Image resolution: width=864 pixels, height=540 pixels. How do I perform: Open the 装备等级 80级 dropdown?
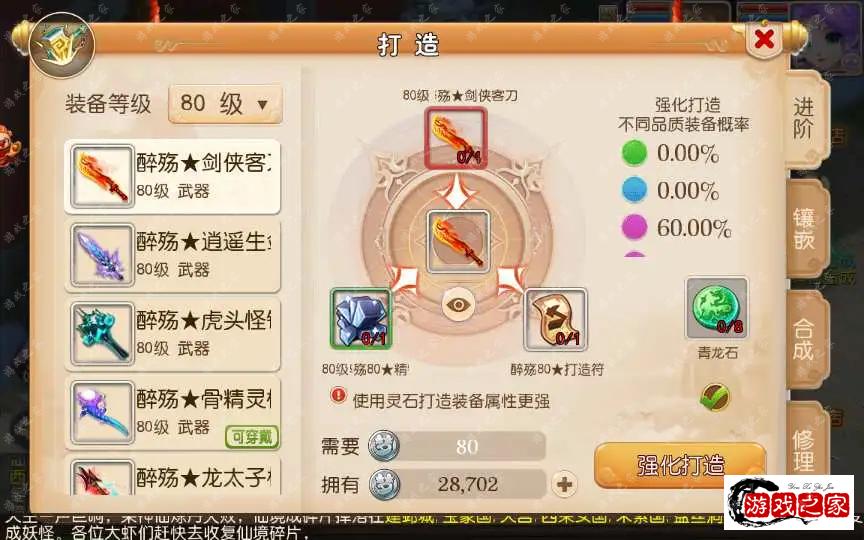(x=225, y=104)
